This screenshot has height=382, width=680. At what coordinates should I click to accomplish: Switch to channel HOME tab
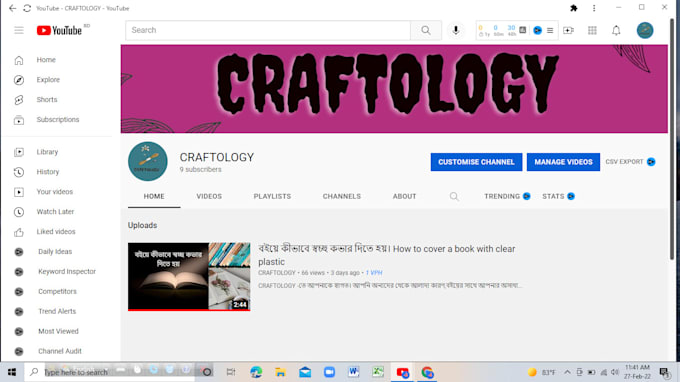154,196
